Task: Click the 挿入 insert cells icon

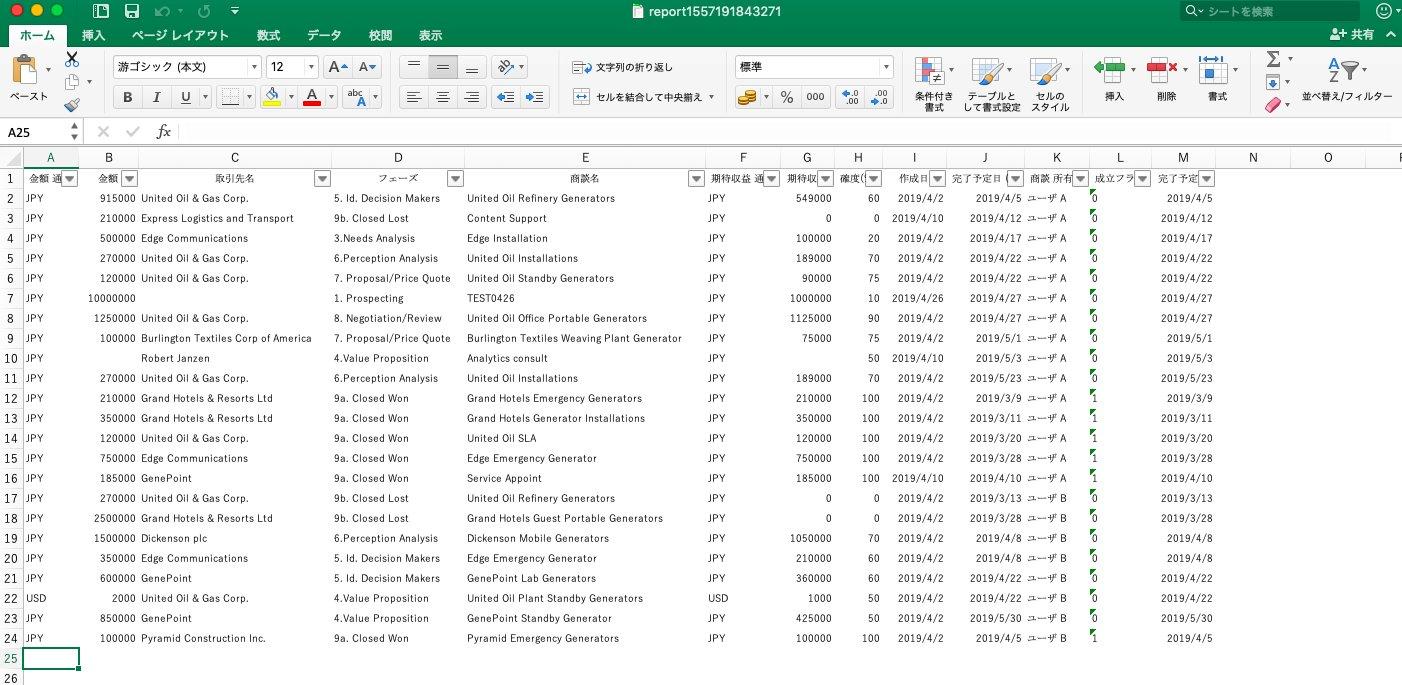Action: [x=1109, y=70]
